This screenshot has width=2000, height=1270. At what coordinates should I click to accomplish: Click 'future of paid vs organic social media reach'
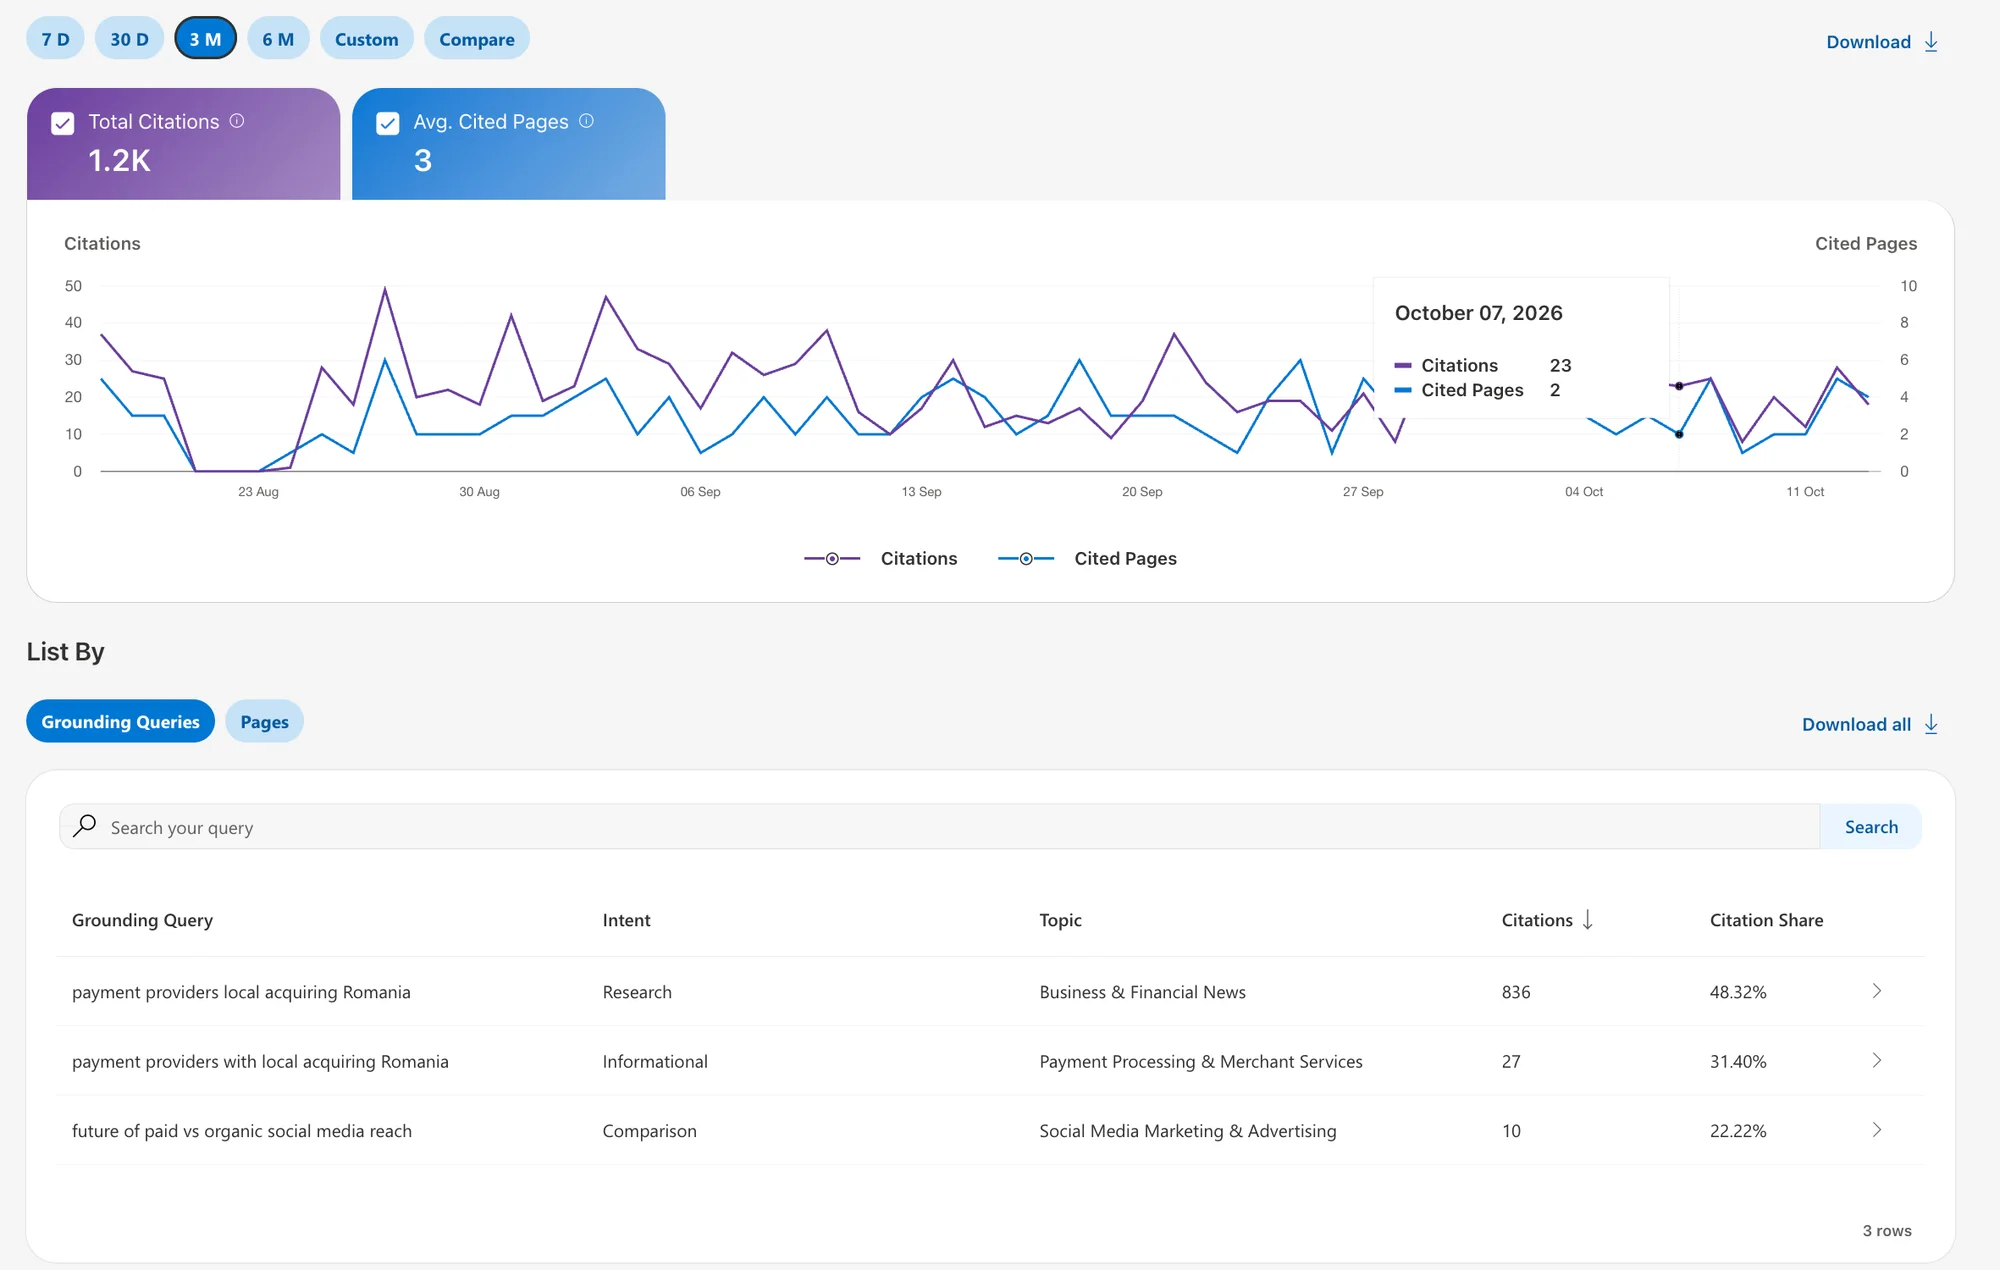[x=242, y=1131]
